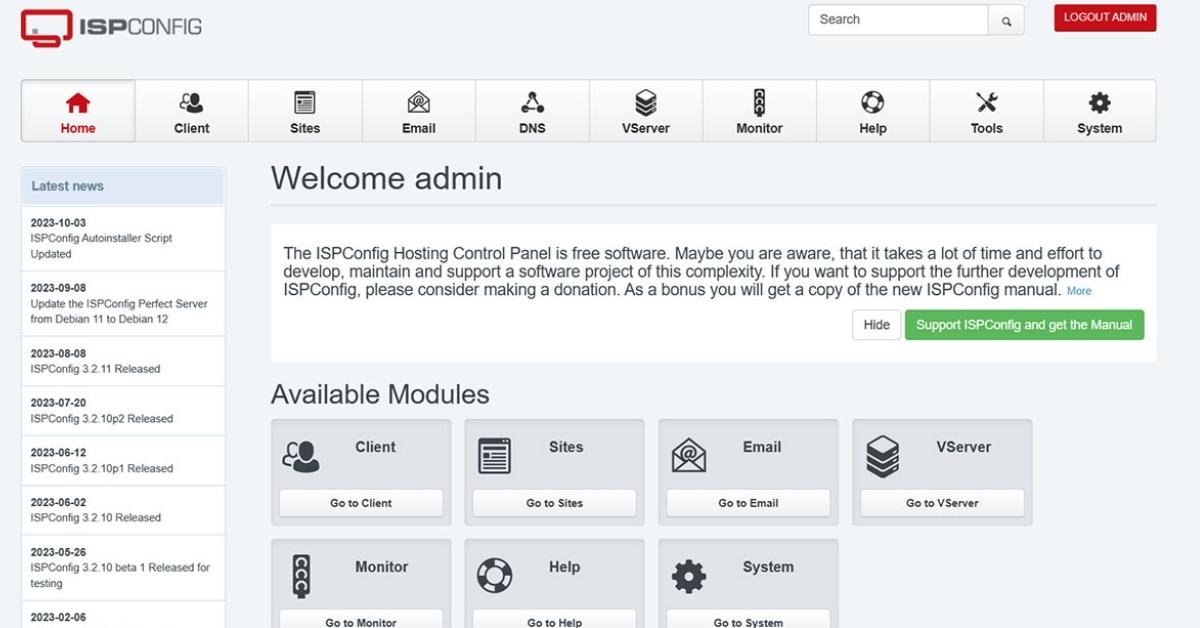The width and height of the screenshot is (1200, 628).
Task: Open the Home module icon
Action: (x=78, y=103)
